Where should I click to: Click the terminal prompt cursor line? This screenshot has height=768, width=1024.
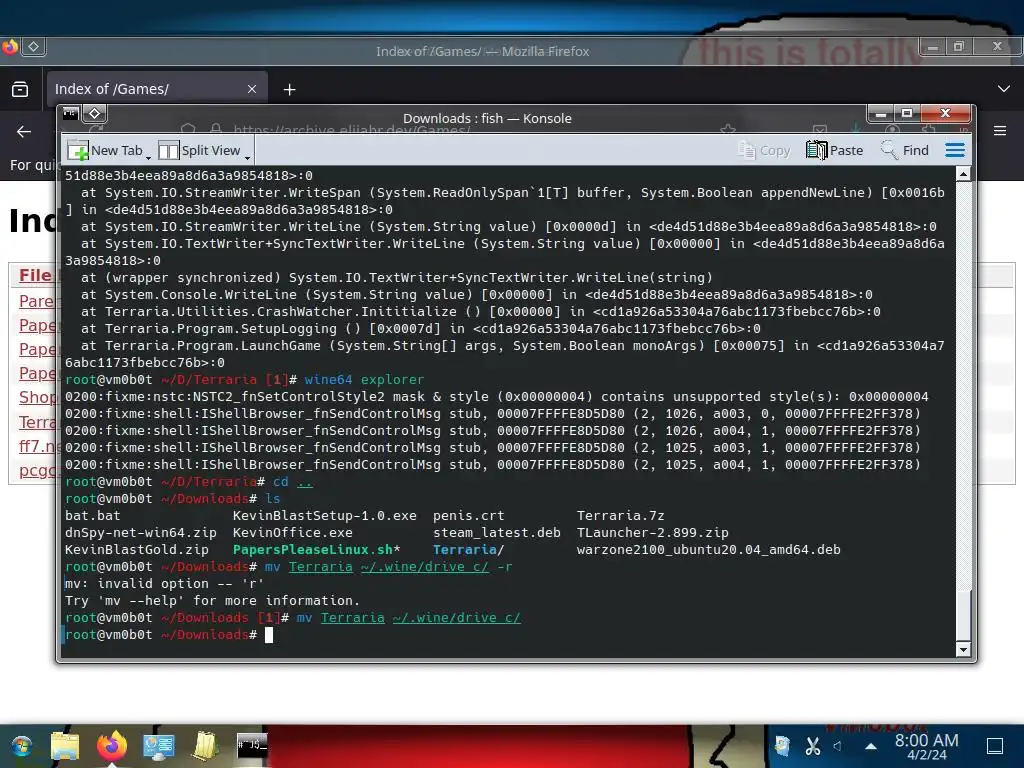(x=509, y=635)
